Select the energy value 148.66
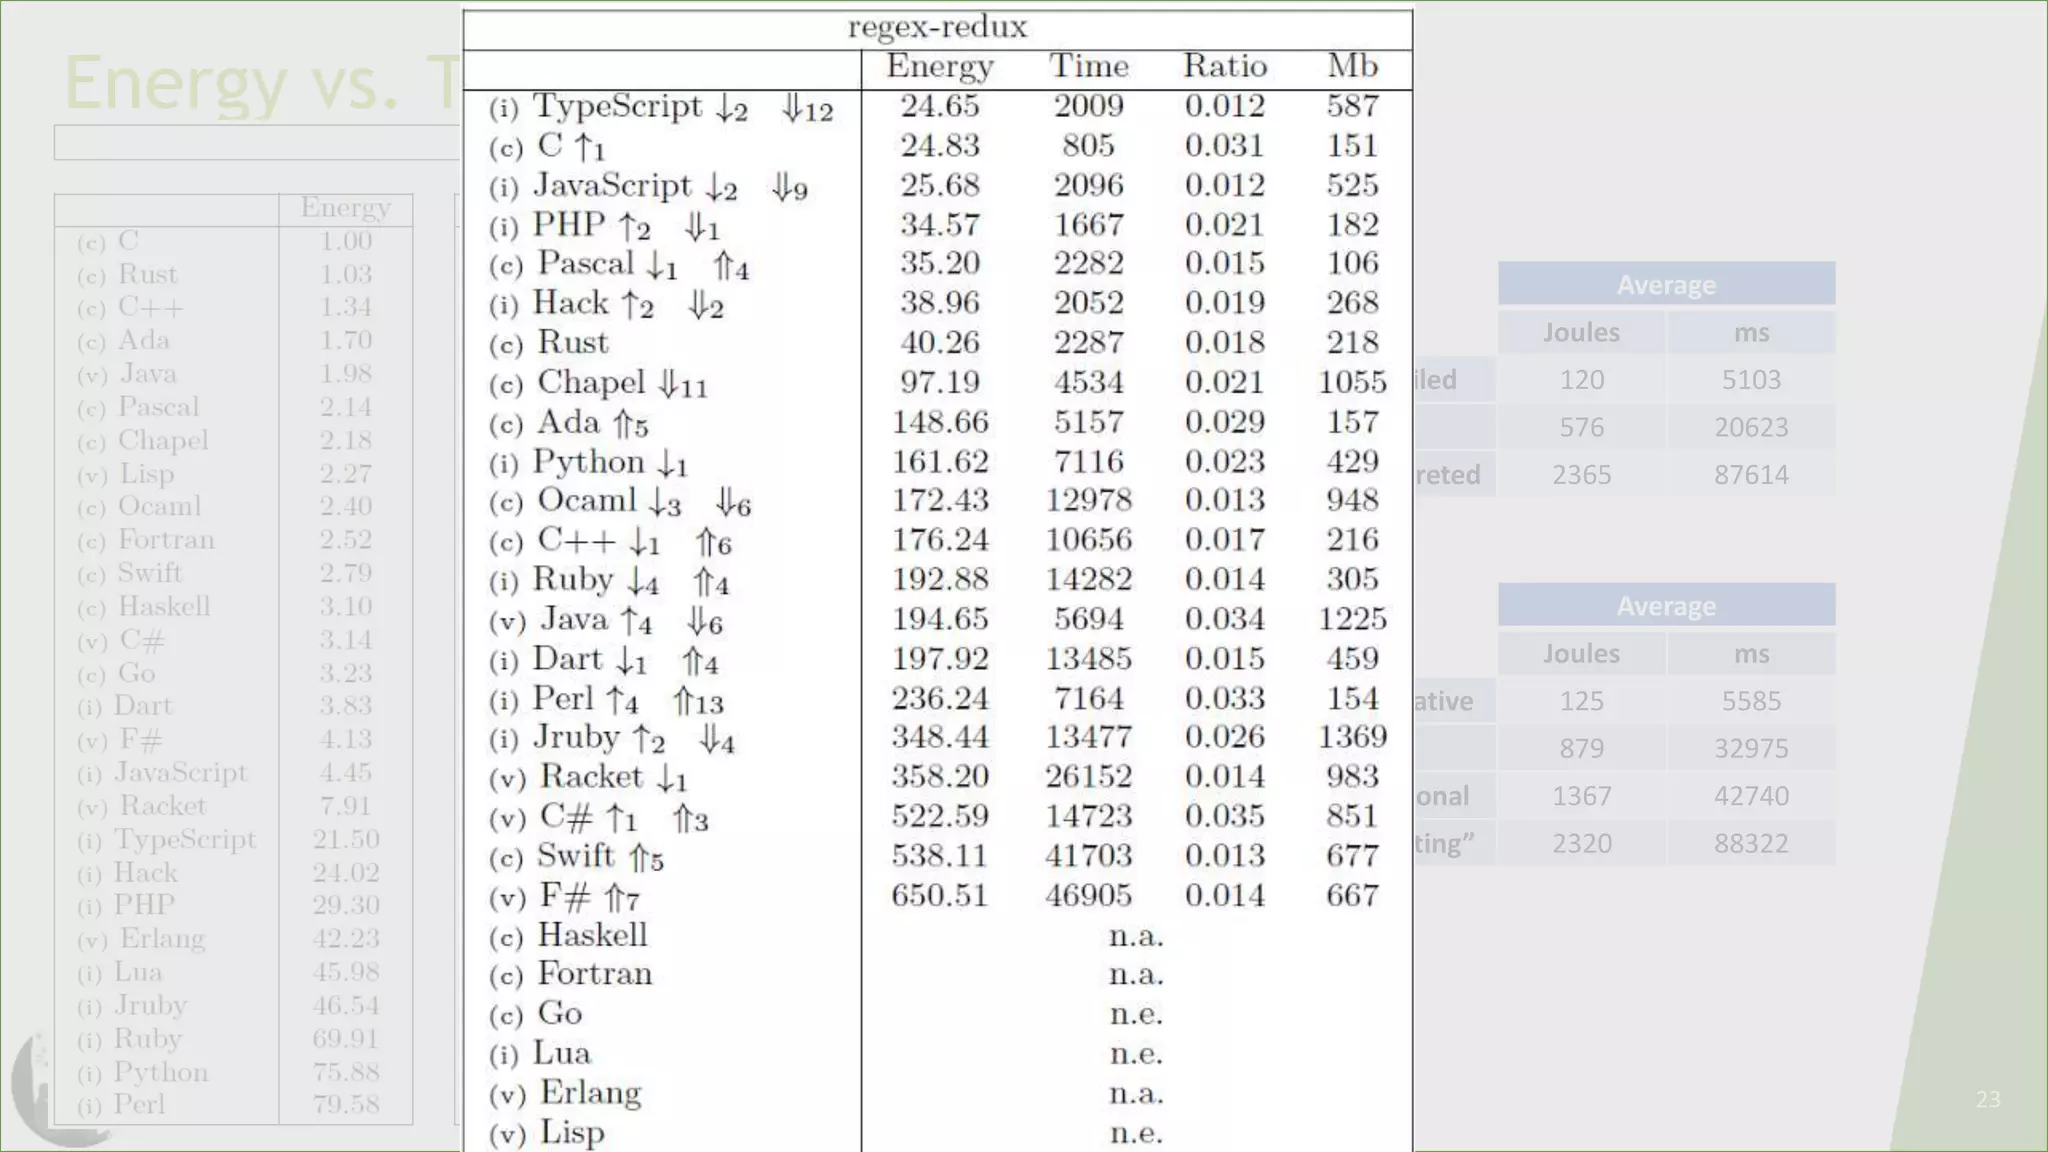The width and height of the screenshot is (2048, 1152). (x=939, y=422)
